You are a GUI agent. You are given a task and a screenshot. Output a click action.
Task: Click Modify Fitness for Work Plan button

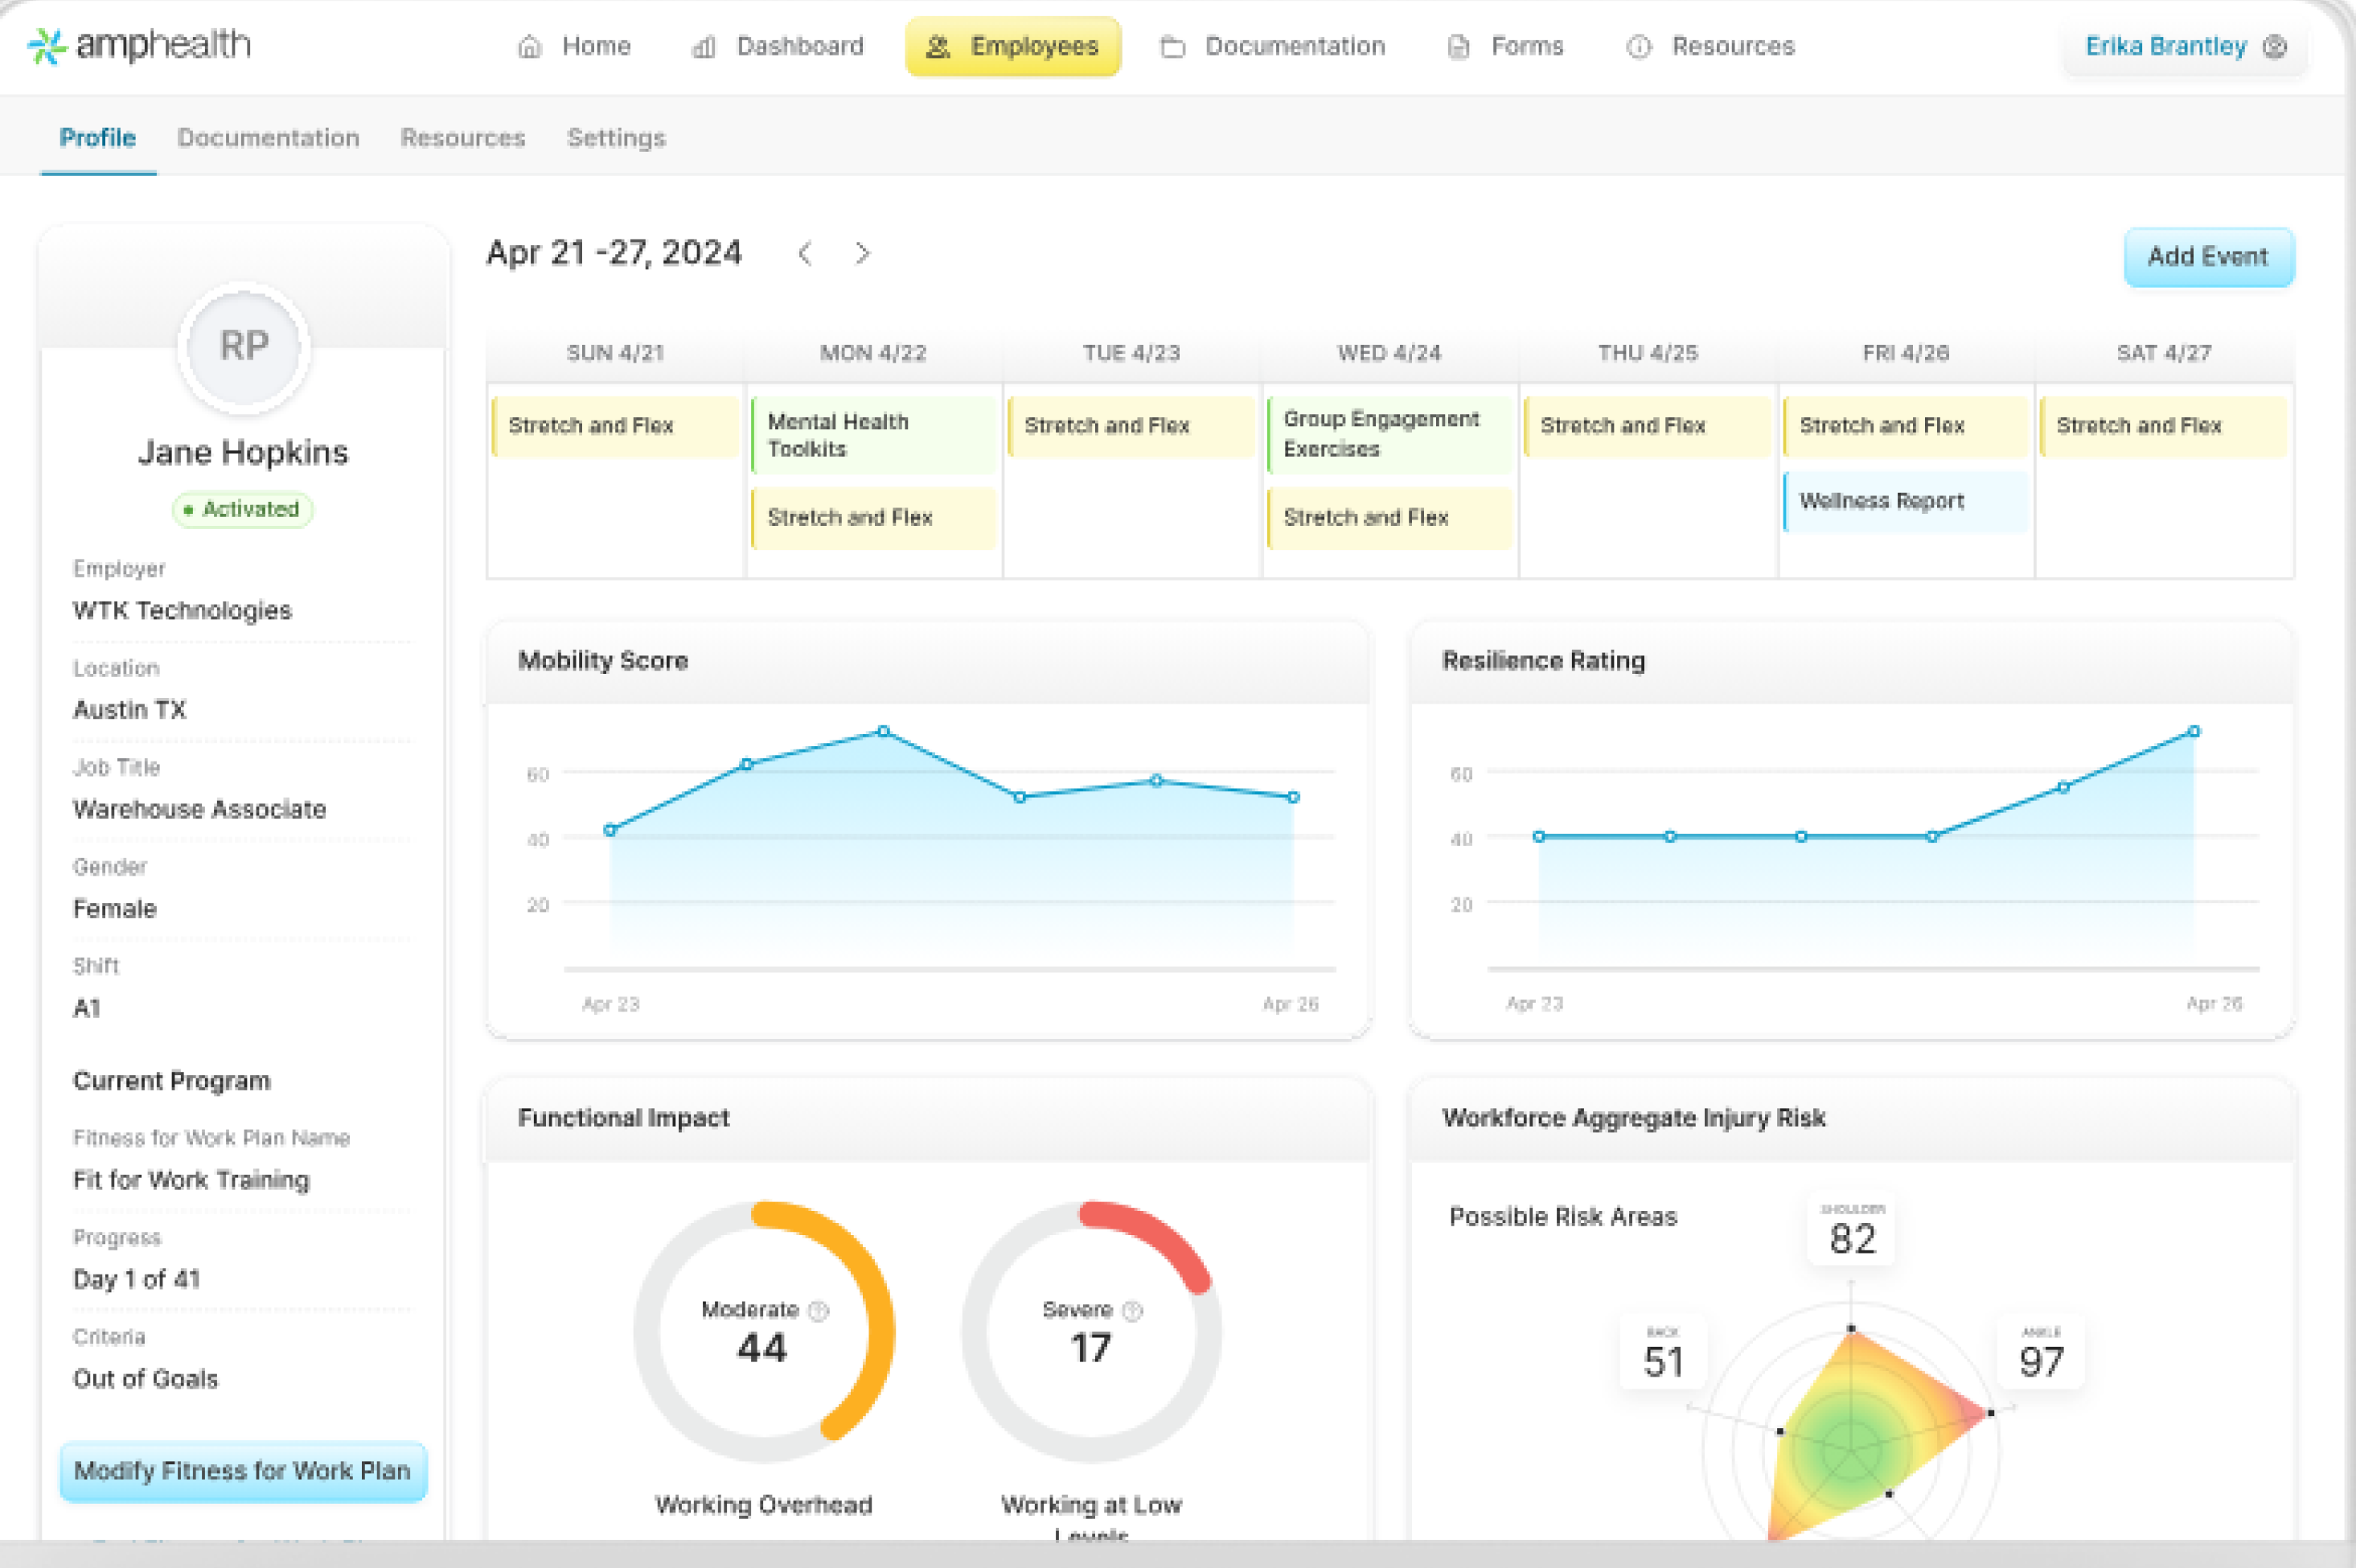(x=243, y=1471)
